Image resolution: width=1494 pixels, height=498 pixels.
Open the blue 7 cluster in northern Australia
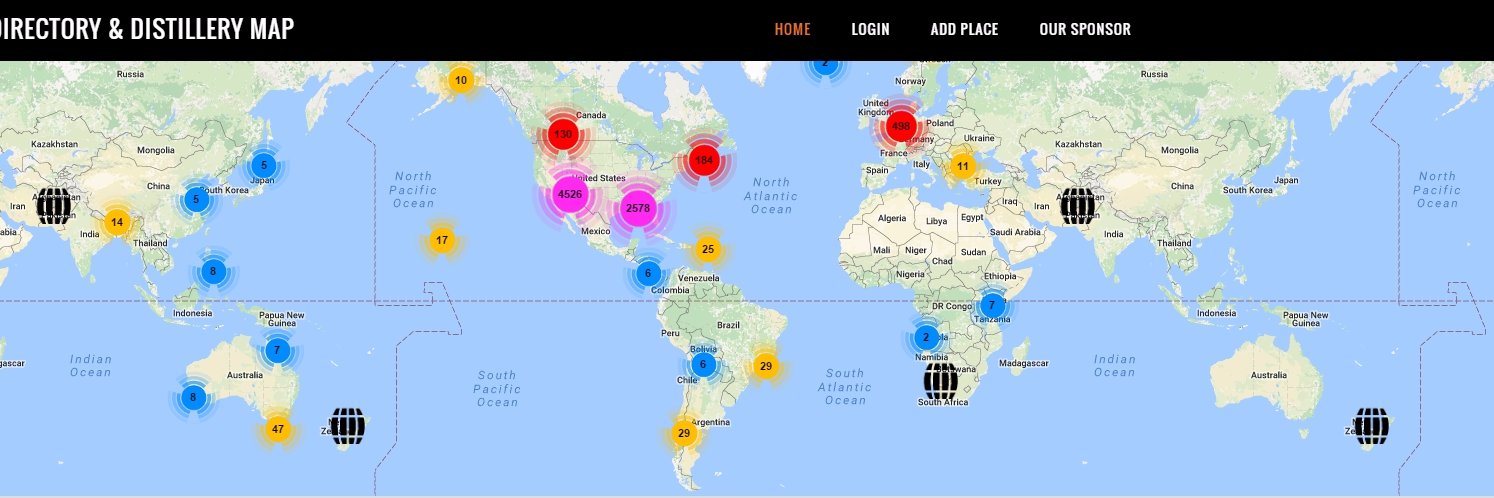tap(277, 350)
